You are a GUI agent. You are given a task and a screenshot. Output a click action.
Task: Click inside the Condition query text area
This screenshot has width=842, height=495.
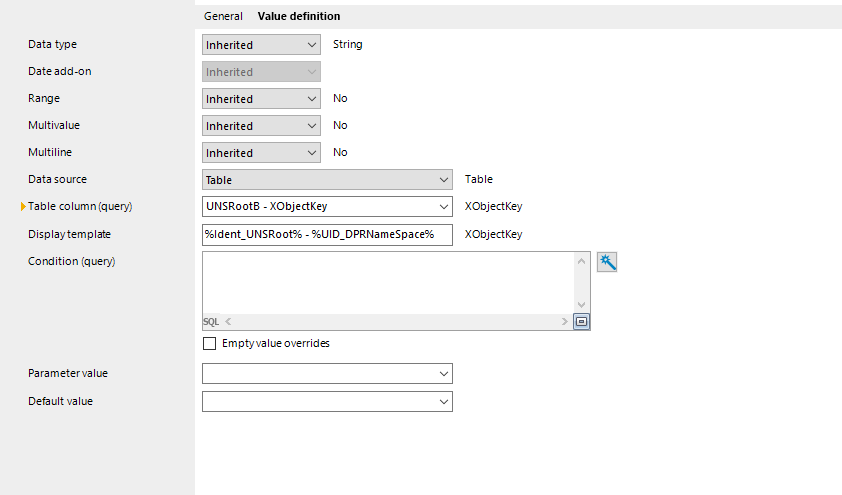(388, 283)
